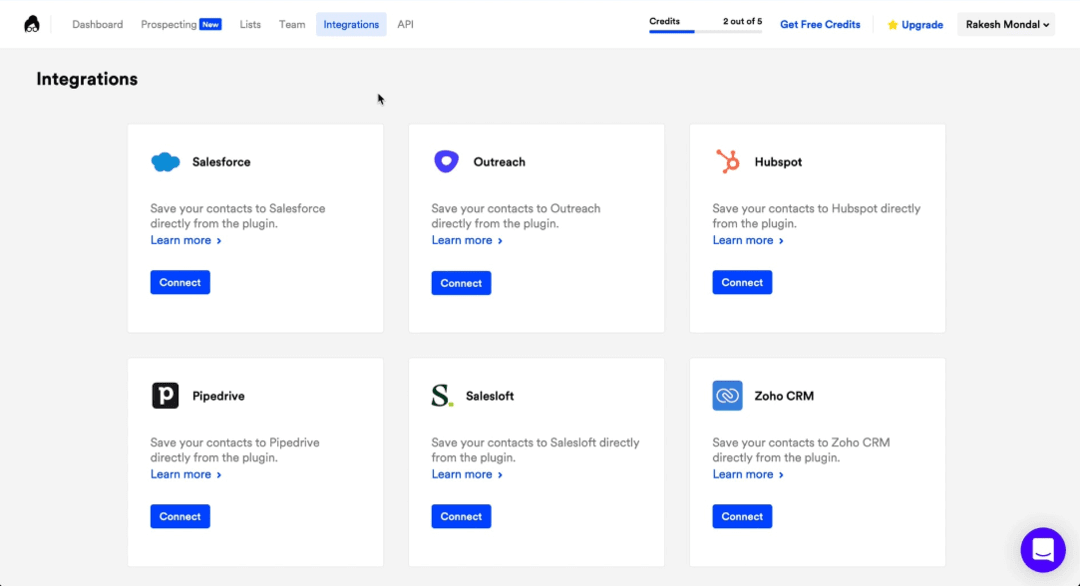Viewport: 1080px width, 586px height.
Task: Click the Salesloft logo icon
Action: tap(441, 394)
